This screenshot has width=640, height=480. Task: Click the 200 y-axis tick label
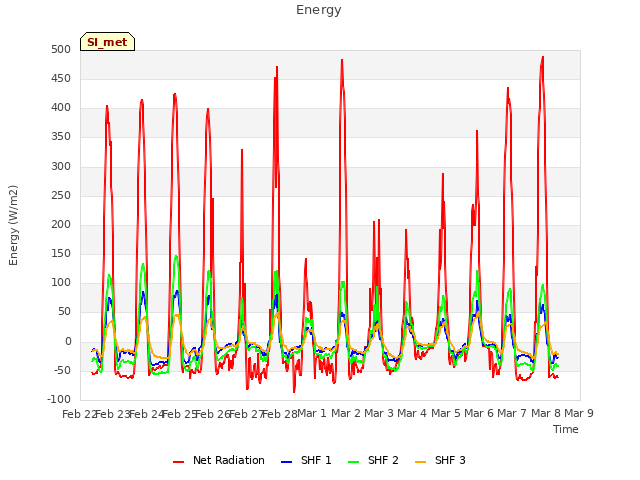click(61, 224)
